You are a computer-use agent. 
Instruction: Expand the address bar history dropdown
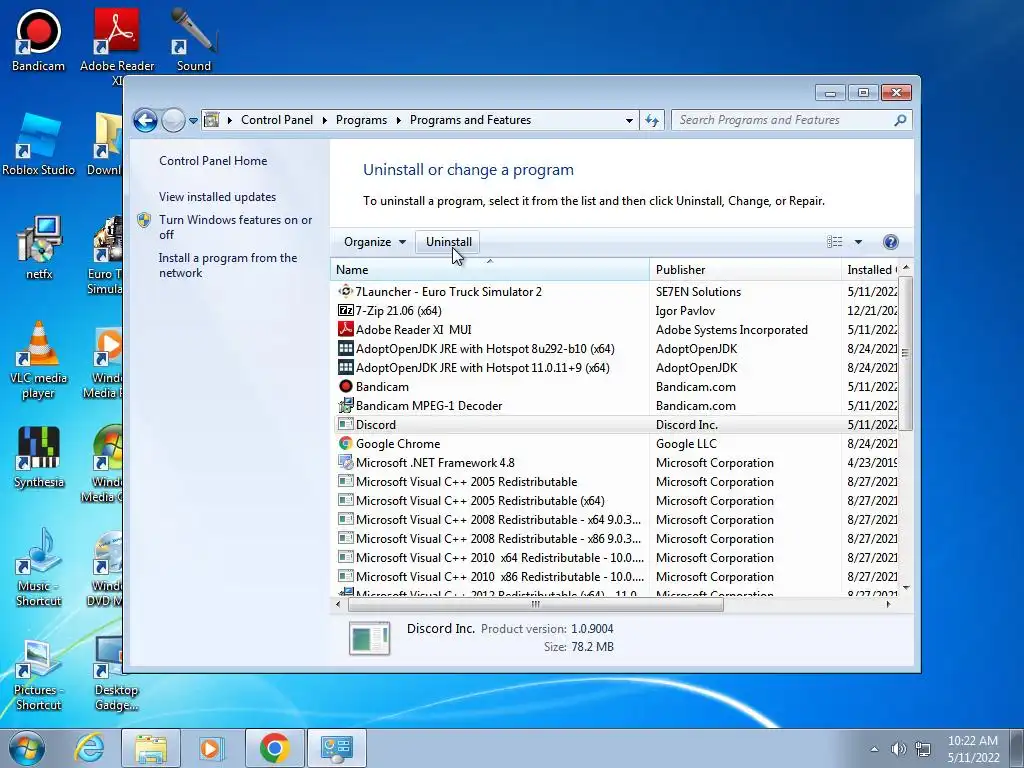coord(629,120)
